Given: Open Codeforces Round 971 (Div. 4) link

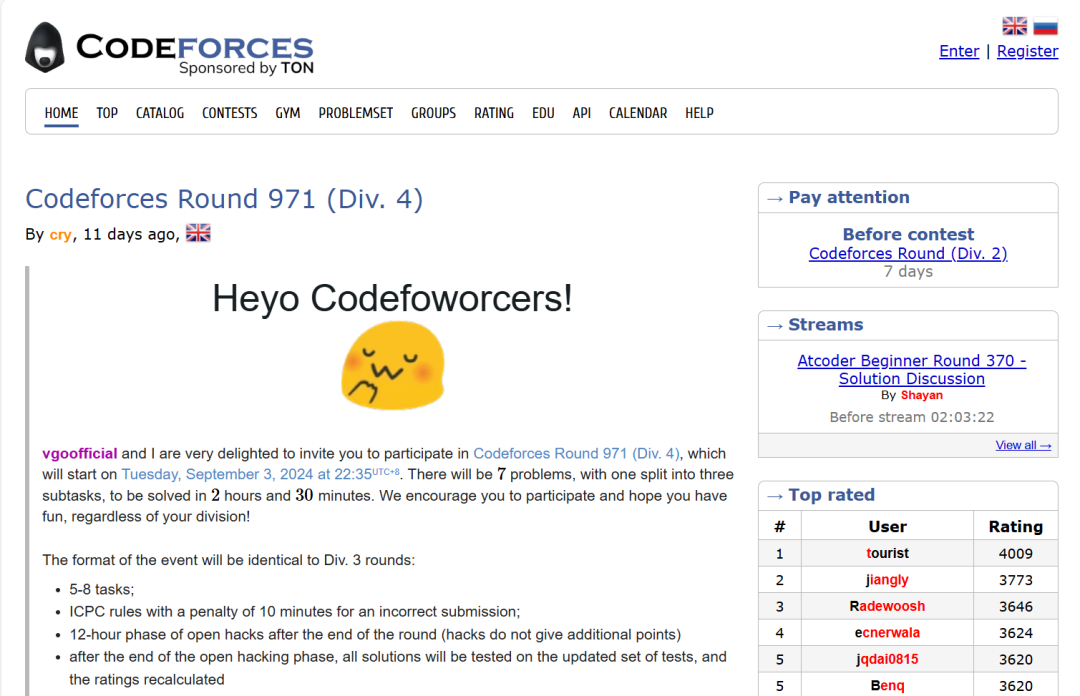Looking at the screenshot, I should click(576, 453).
